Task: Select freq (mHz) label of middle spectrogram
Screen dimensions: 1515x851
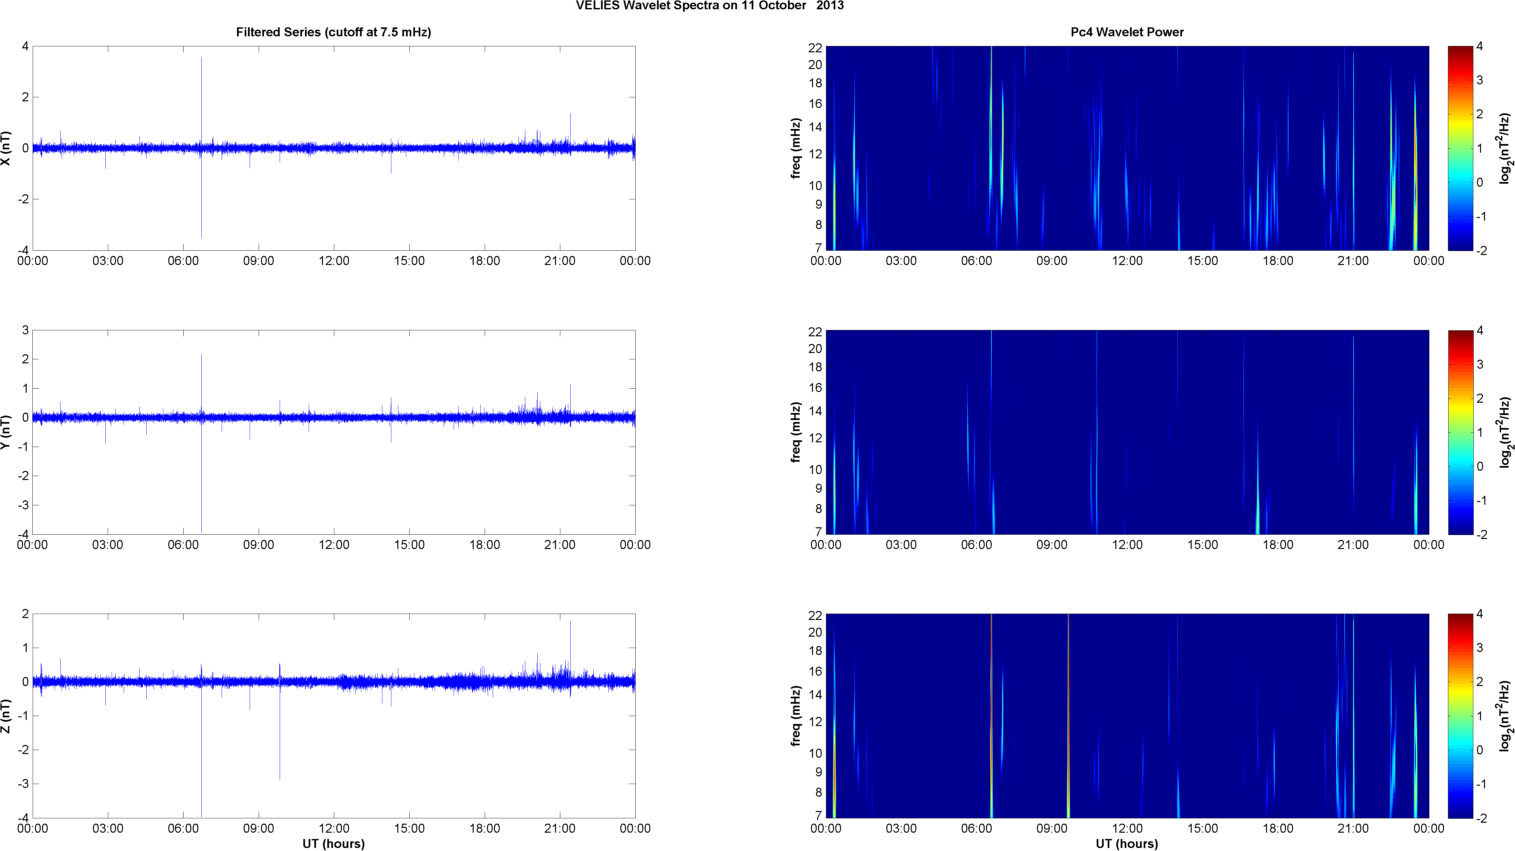Action: (796, 432)
